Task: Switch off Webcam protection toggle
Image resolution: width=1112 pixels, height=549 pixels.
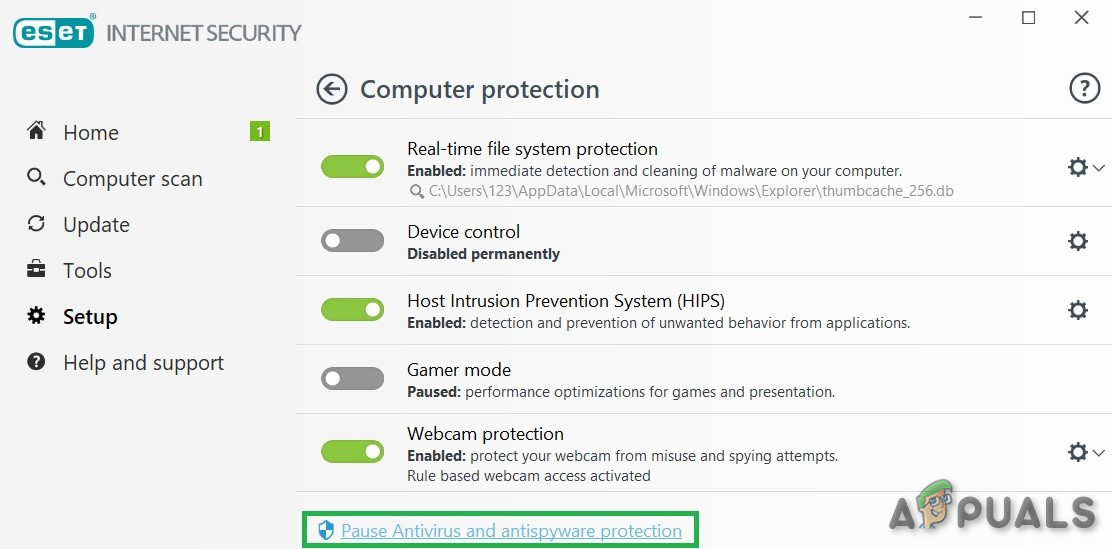Action: pos(352,452)
